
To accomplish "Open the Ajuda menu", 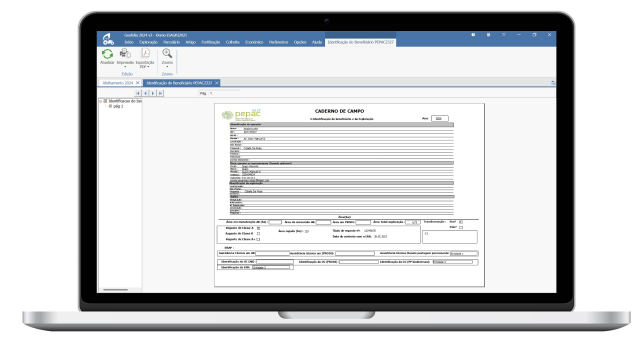I will click(x=317, y=42).
